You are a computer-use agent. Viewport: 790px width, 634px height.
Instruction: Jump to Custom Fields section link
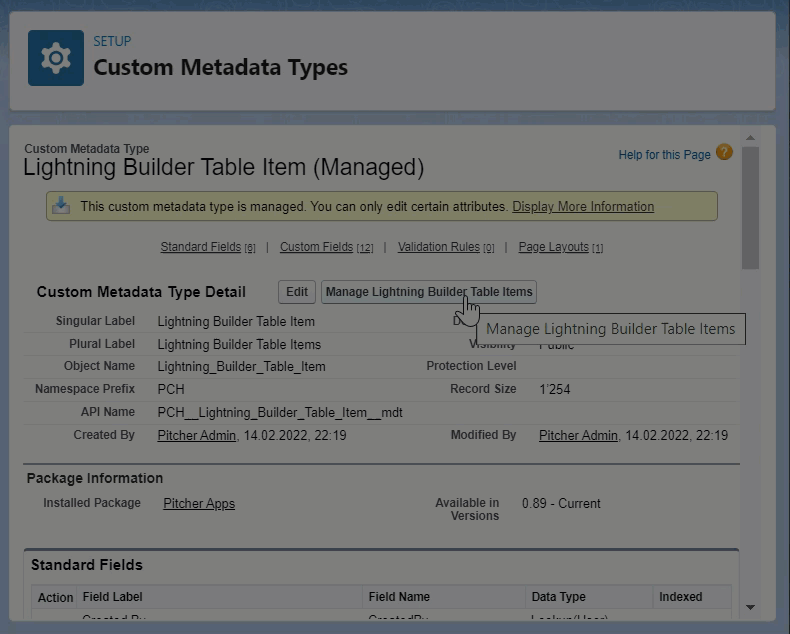pos(316,247)
